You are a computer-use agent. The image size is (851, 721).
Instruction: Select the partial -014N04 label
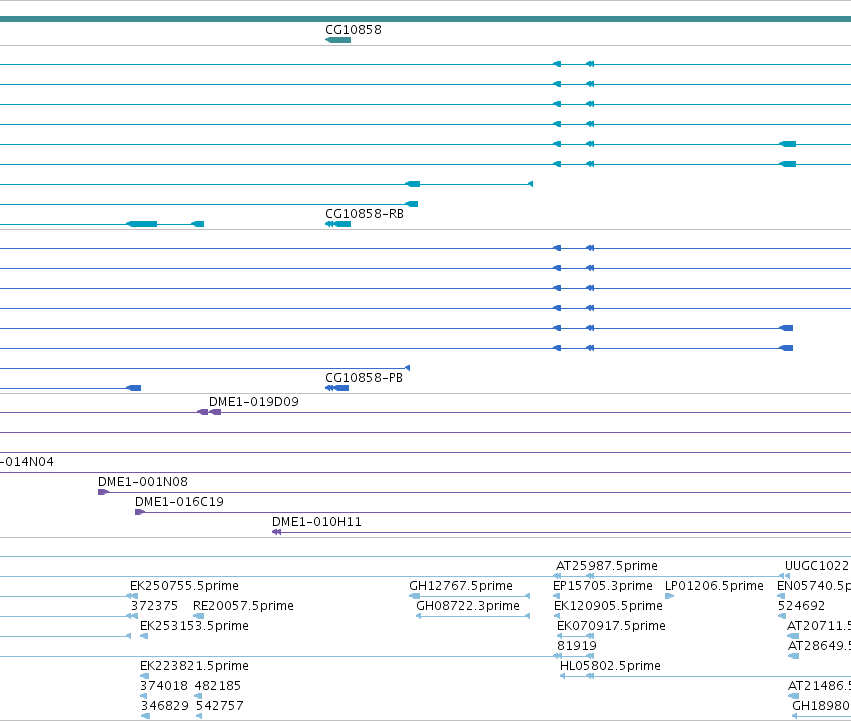tap(27, 462)
